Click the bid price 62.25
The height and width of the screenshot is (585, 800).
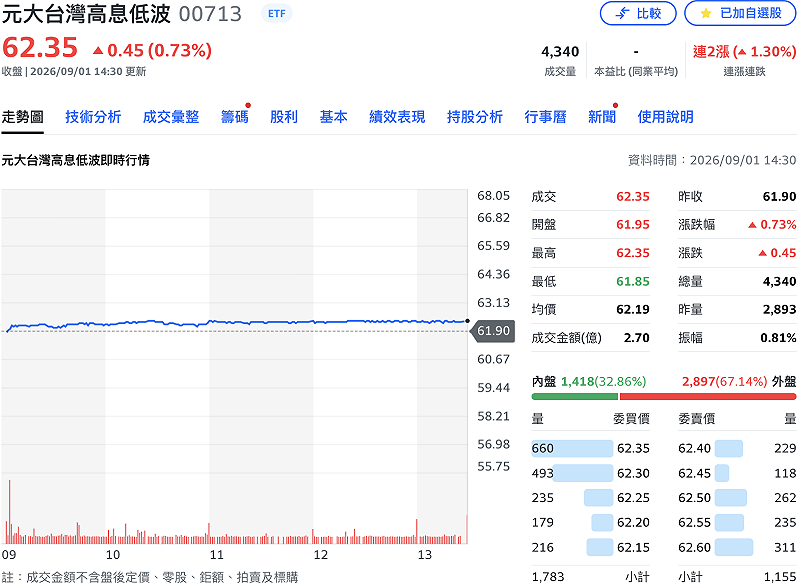pyautogui.click(x=633, y=498)
